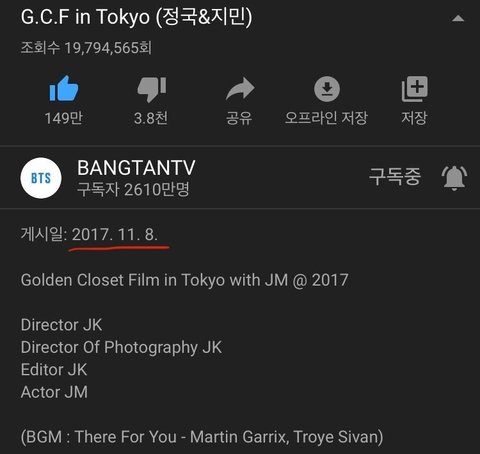This screenshot has height=454, width=480.
Task: Open the share arrow icon
Action: click(x=240, y=89)
